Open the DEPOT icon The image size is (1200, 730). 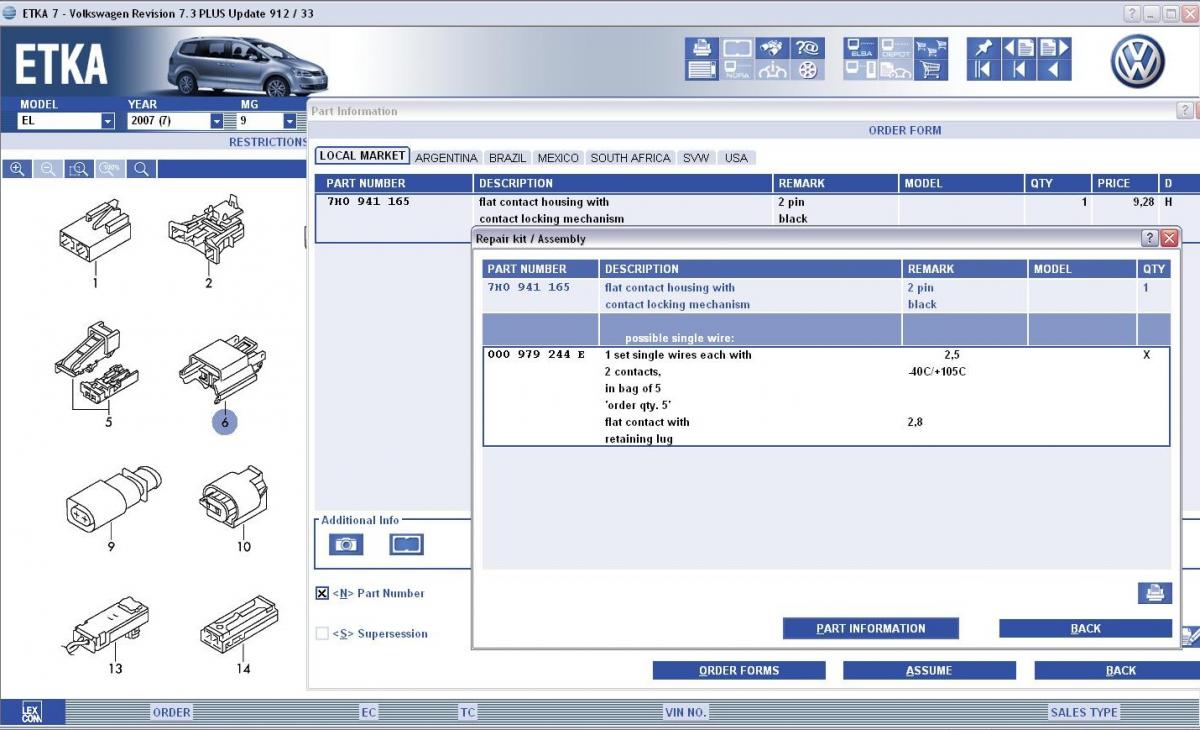pyautogui.click(x=896, y=48)
